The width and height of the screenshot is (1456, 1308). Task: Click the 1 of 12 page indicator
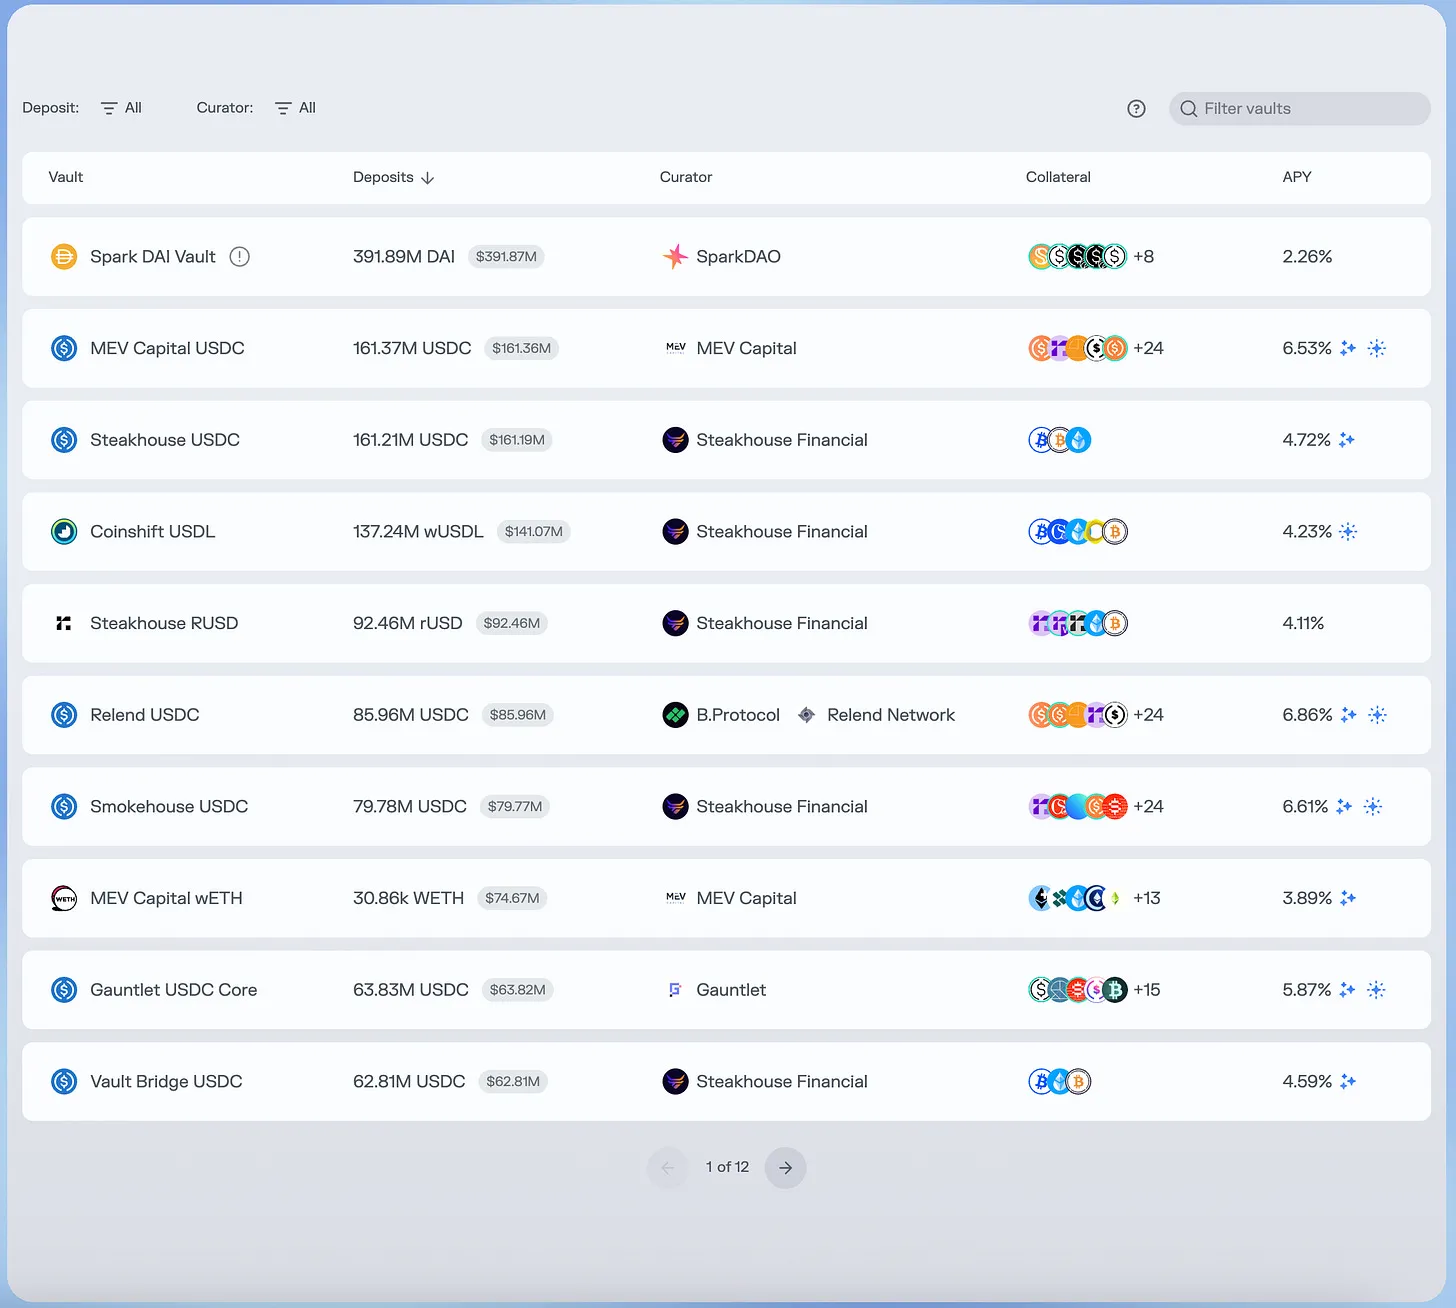[727, 1167]
